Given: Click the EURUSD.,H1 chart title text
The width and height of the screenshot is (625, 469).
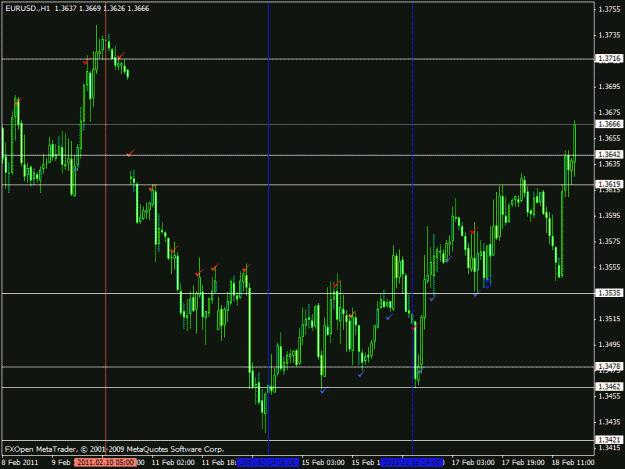Looking at the screenshot, I should 28,8.
